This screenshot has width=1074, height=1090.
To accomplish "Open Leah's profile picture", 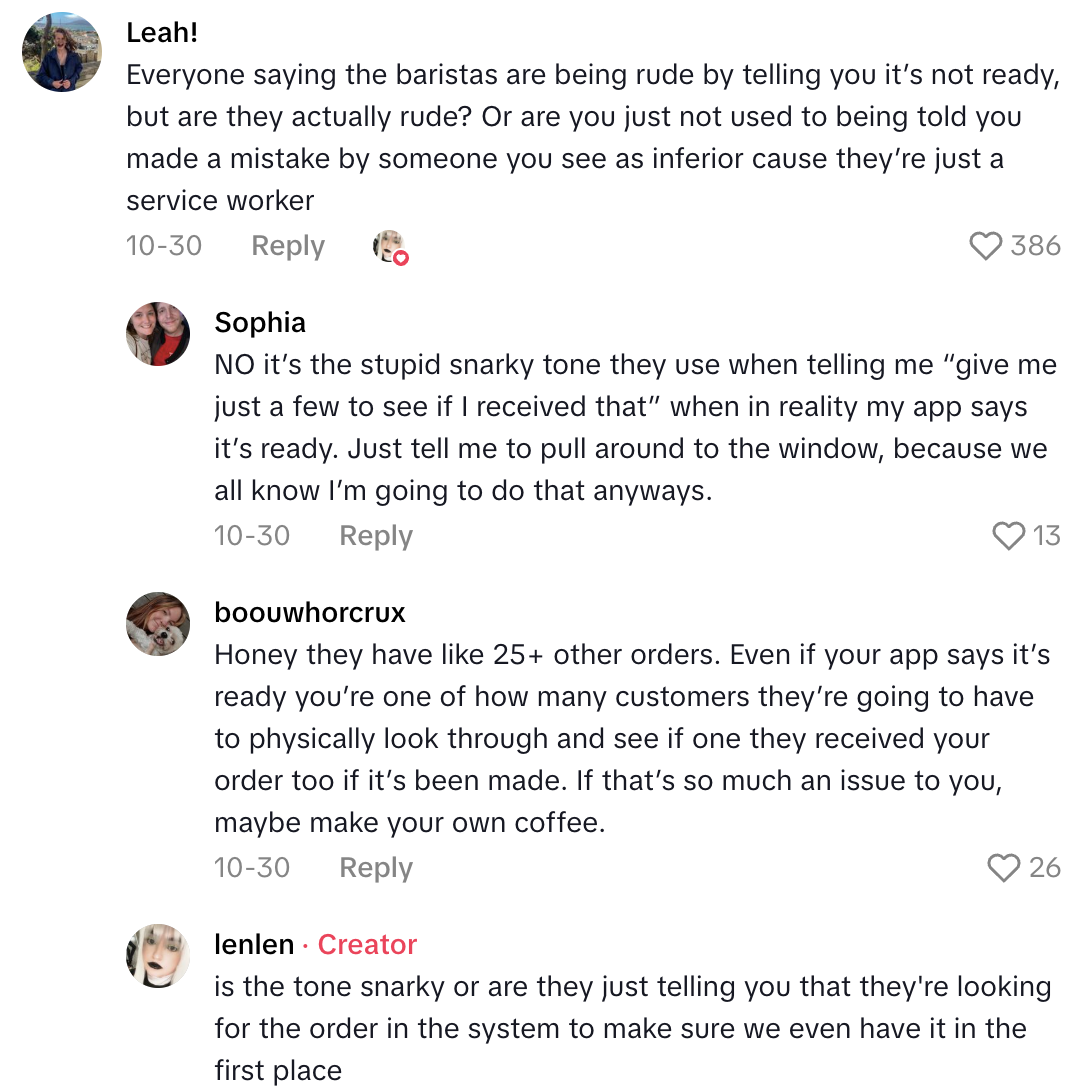I will click(x=61, y=52).
